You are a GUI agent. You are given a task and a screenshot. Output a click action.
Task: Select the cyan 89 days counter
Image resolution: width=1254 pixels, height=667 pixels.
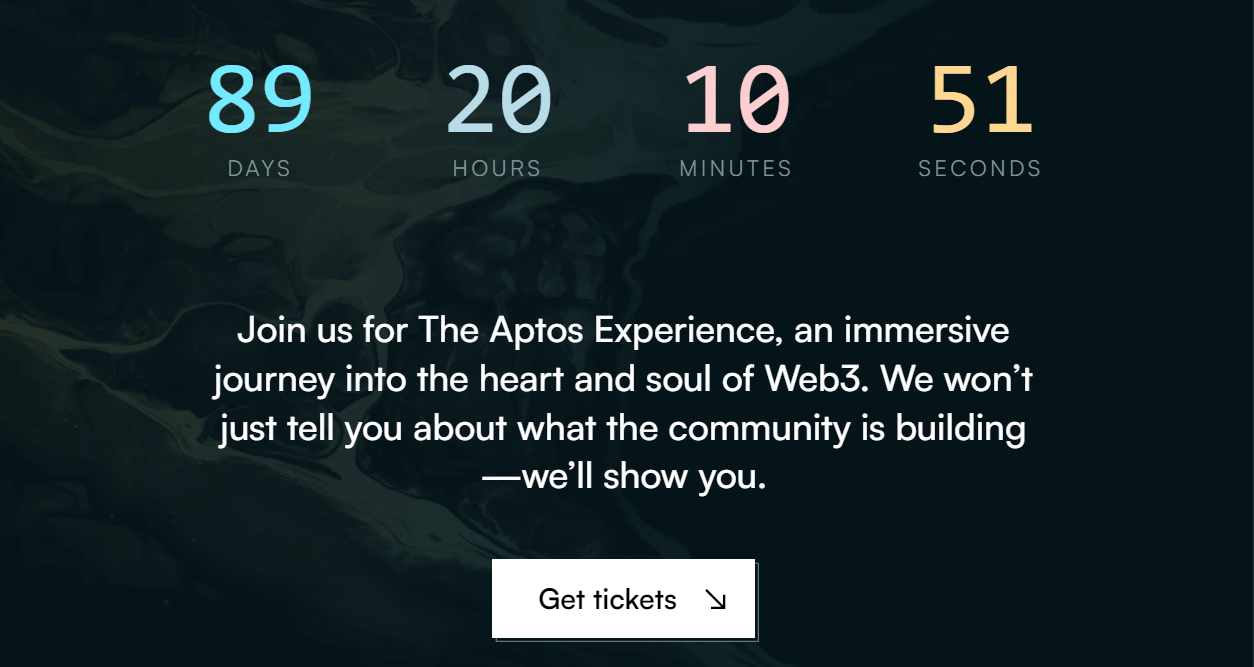click(x=258, y=100)
